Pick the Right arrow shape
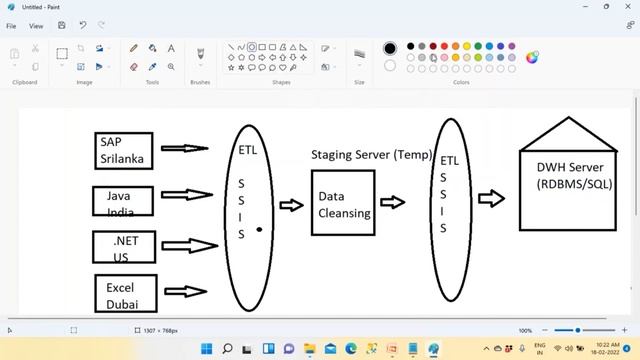Viewport: 640px width, 360px height. coord(262,58)
